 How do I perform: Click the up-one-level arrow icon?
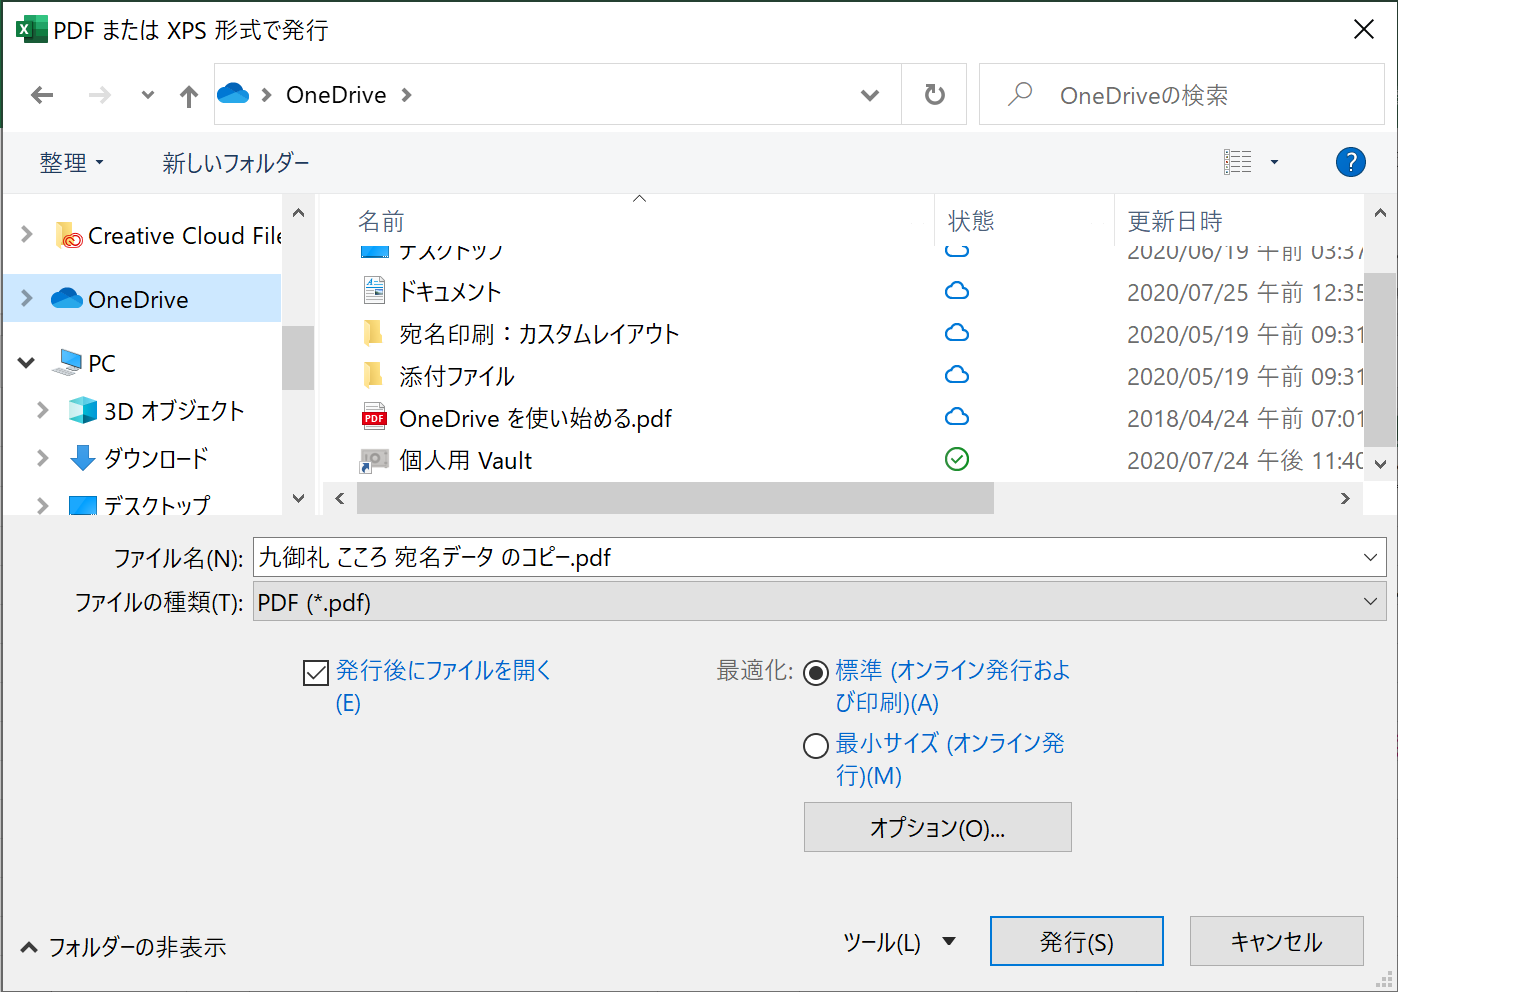(x=188, y=96)
